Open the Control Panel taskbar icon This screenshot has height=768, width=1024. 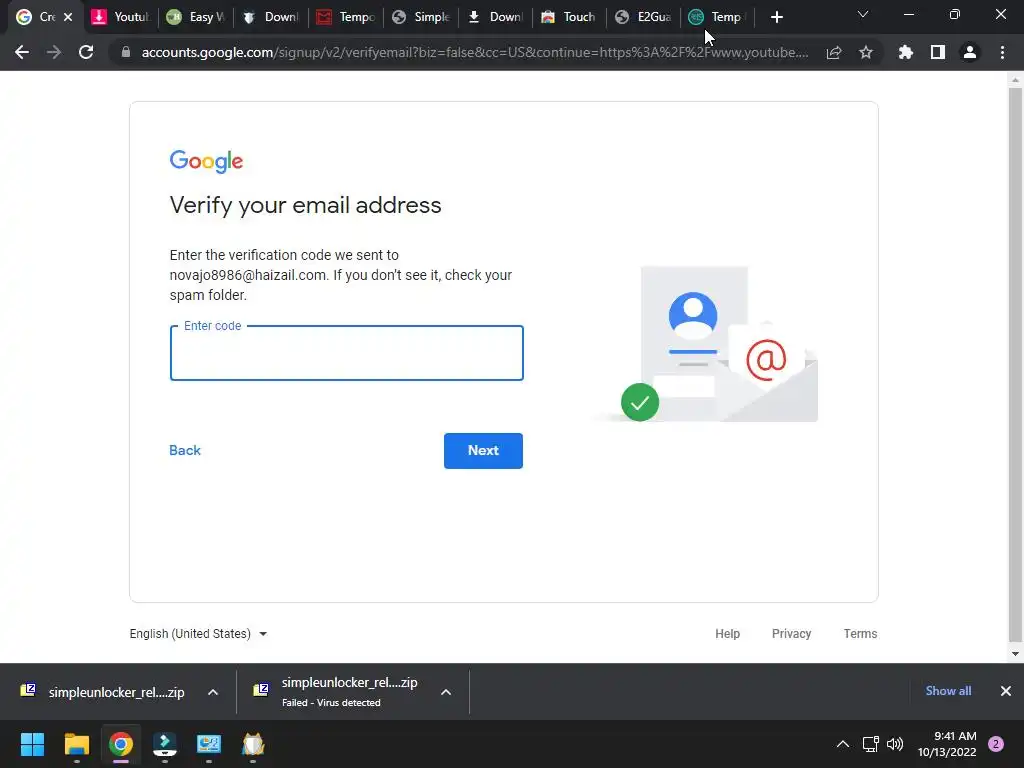(209, 744)
